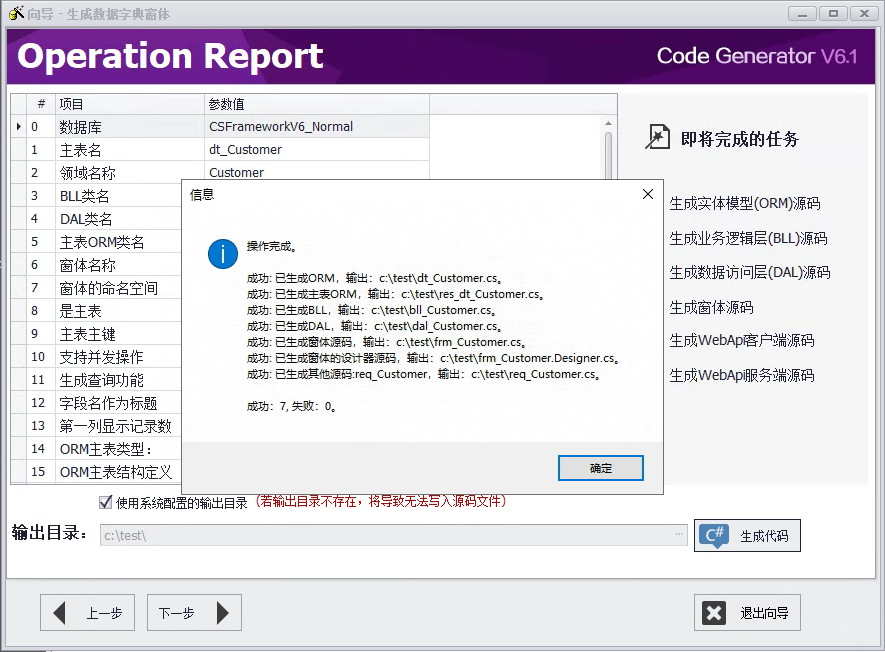Click the X icon beside 退出向导
Image resolution: width=885 pixels, height=652 pixels.
tap(714, 612)
